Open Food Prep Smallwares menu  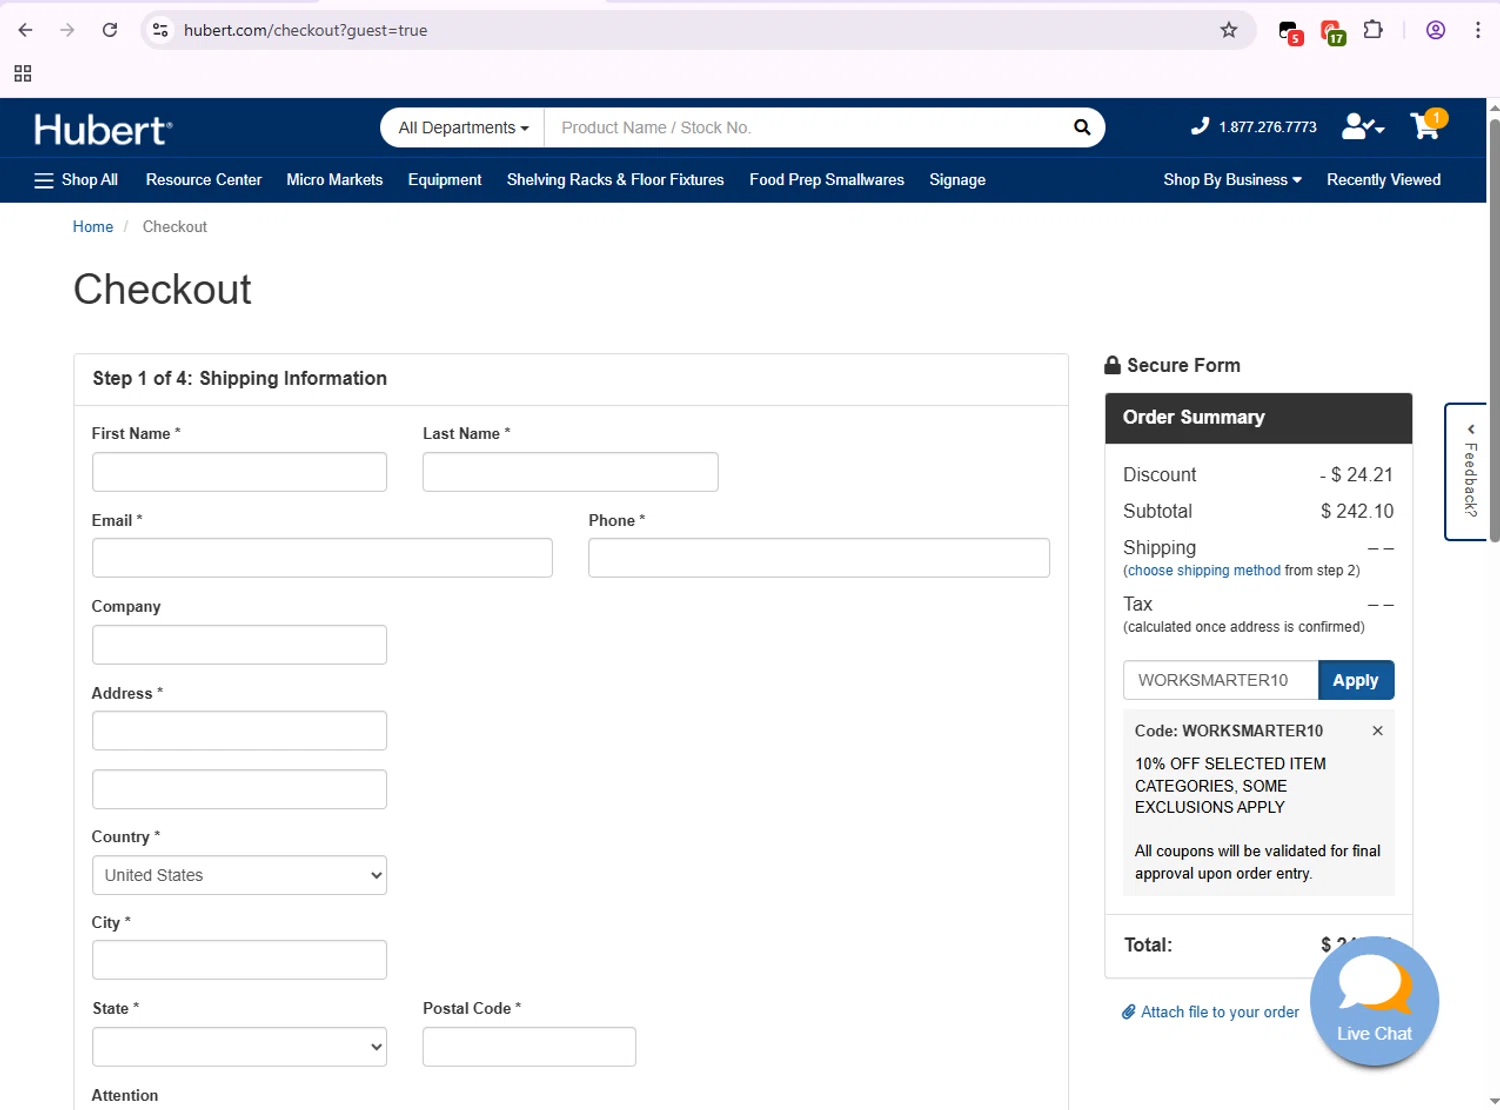827,180
